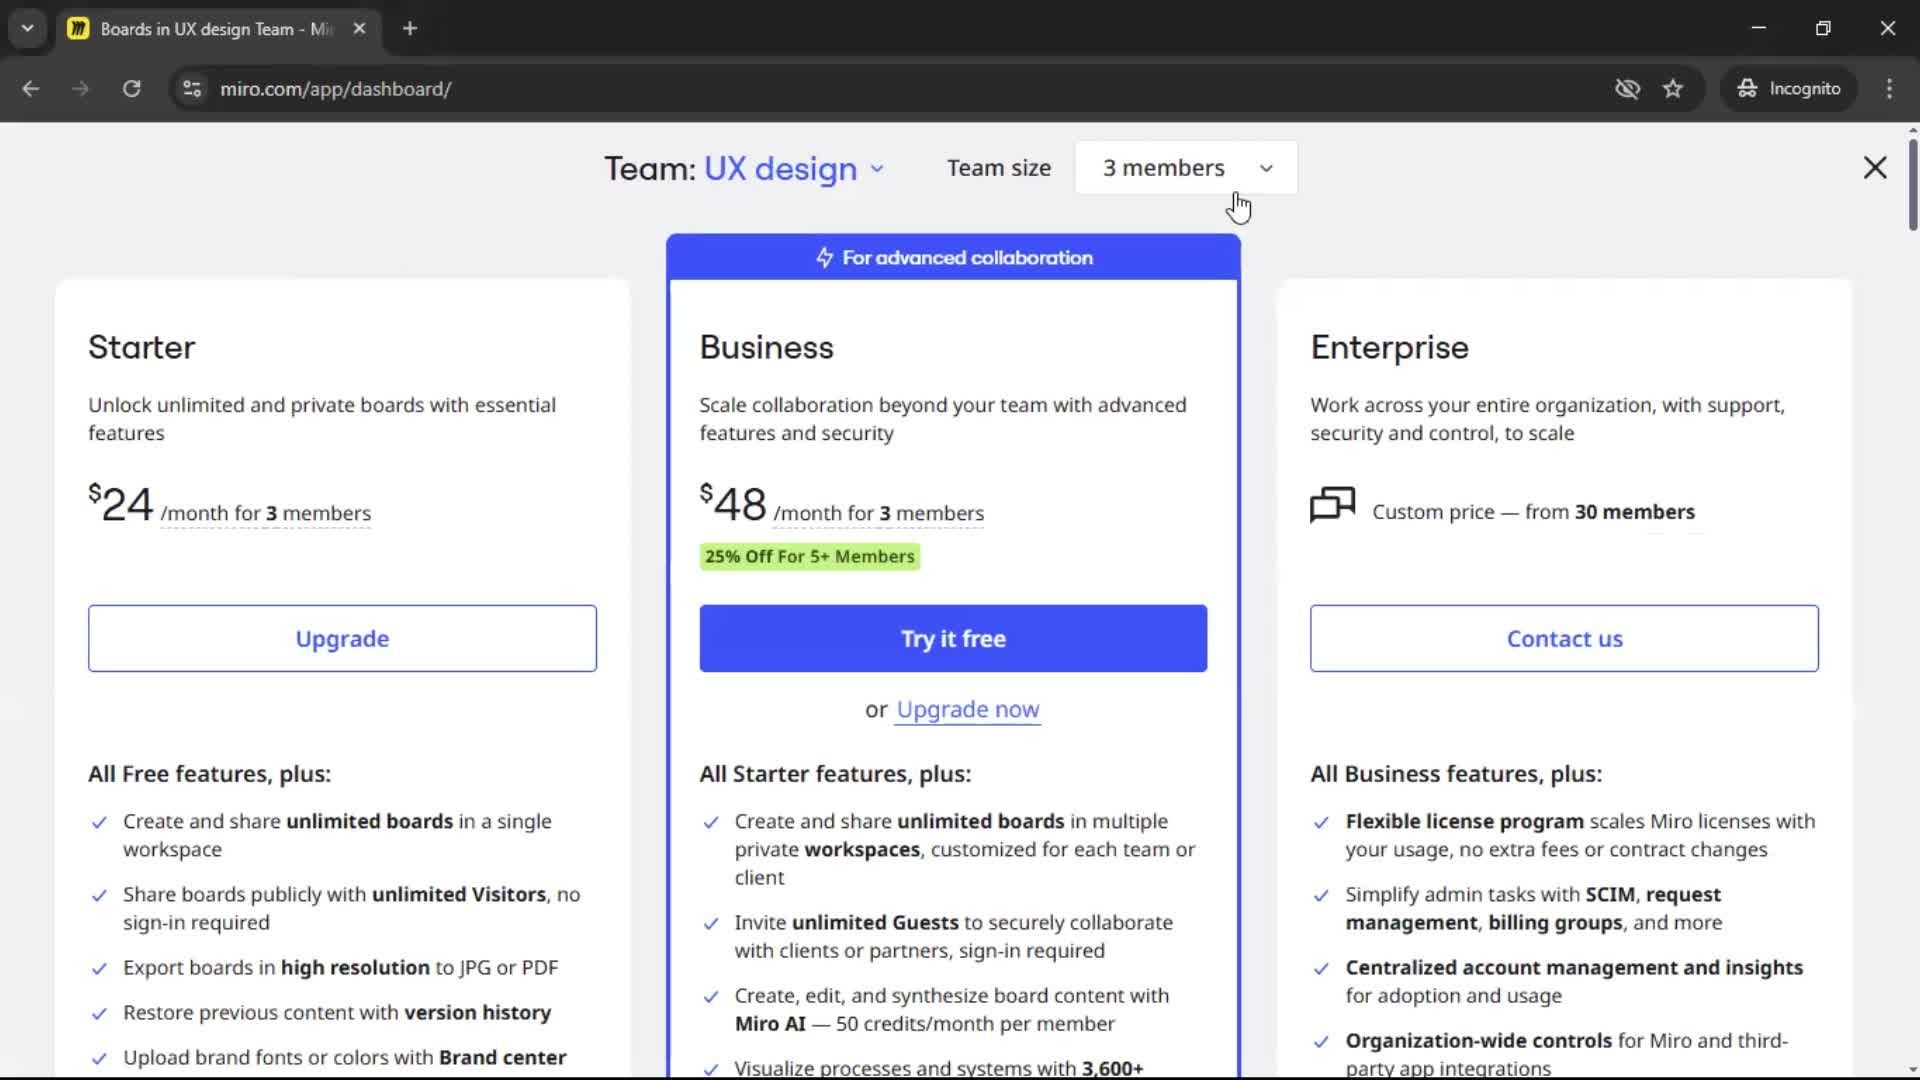Click the Enterprise custom price chat icon
Image resolution: width=1920 pixels, height=1080 pixels.
pos(1332,505)
